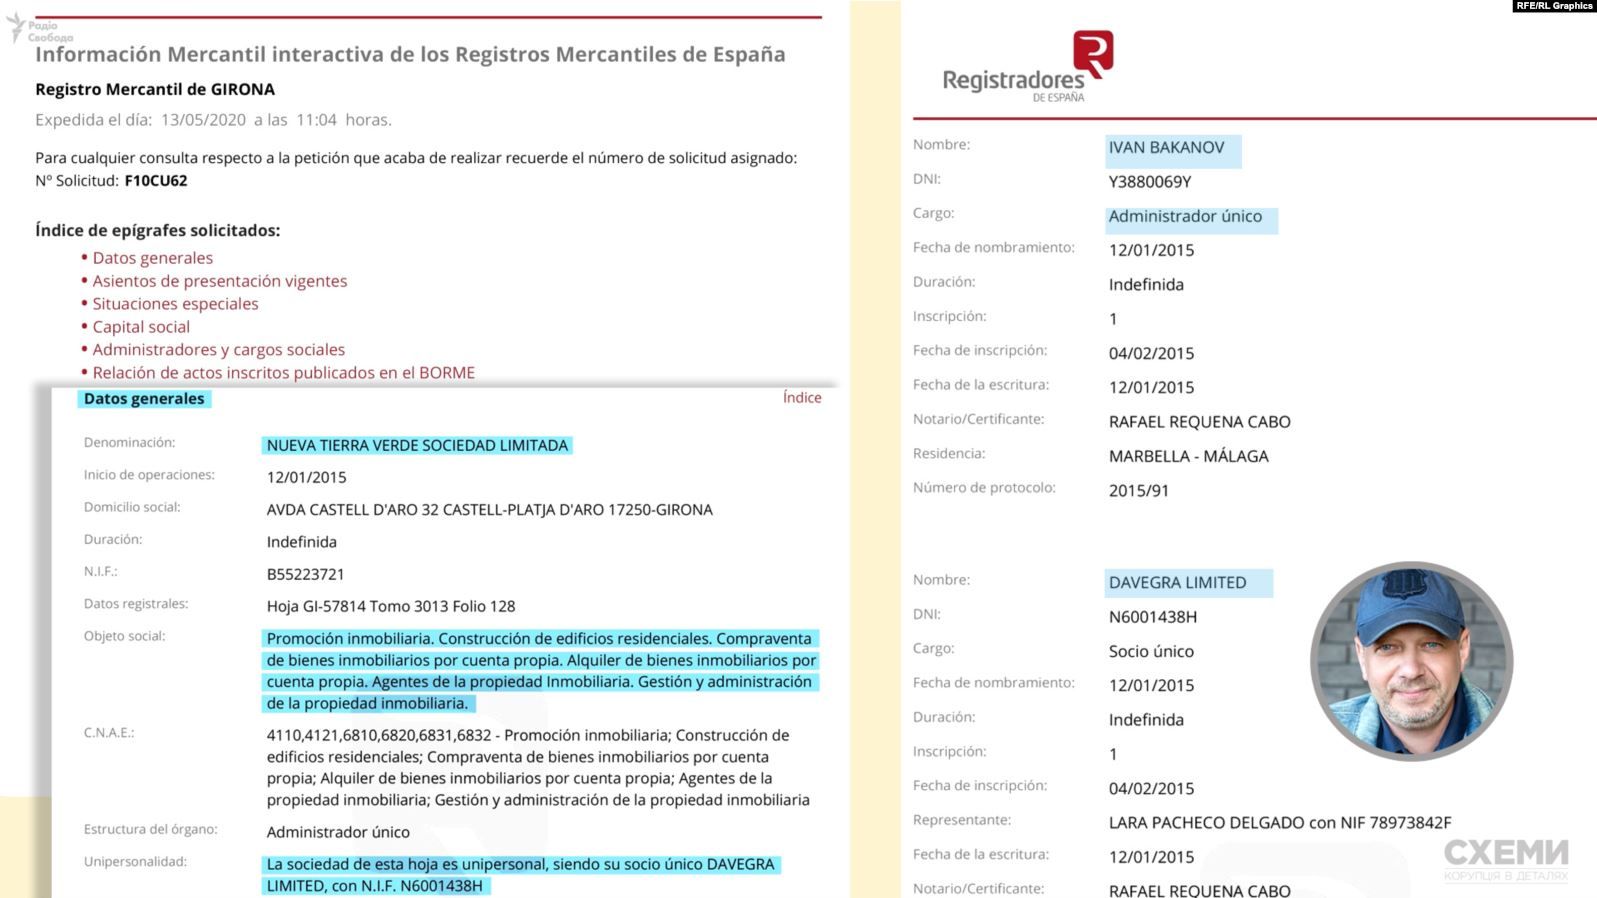Click the highlighted Datos generales heading

click(144, 399)
